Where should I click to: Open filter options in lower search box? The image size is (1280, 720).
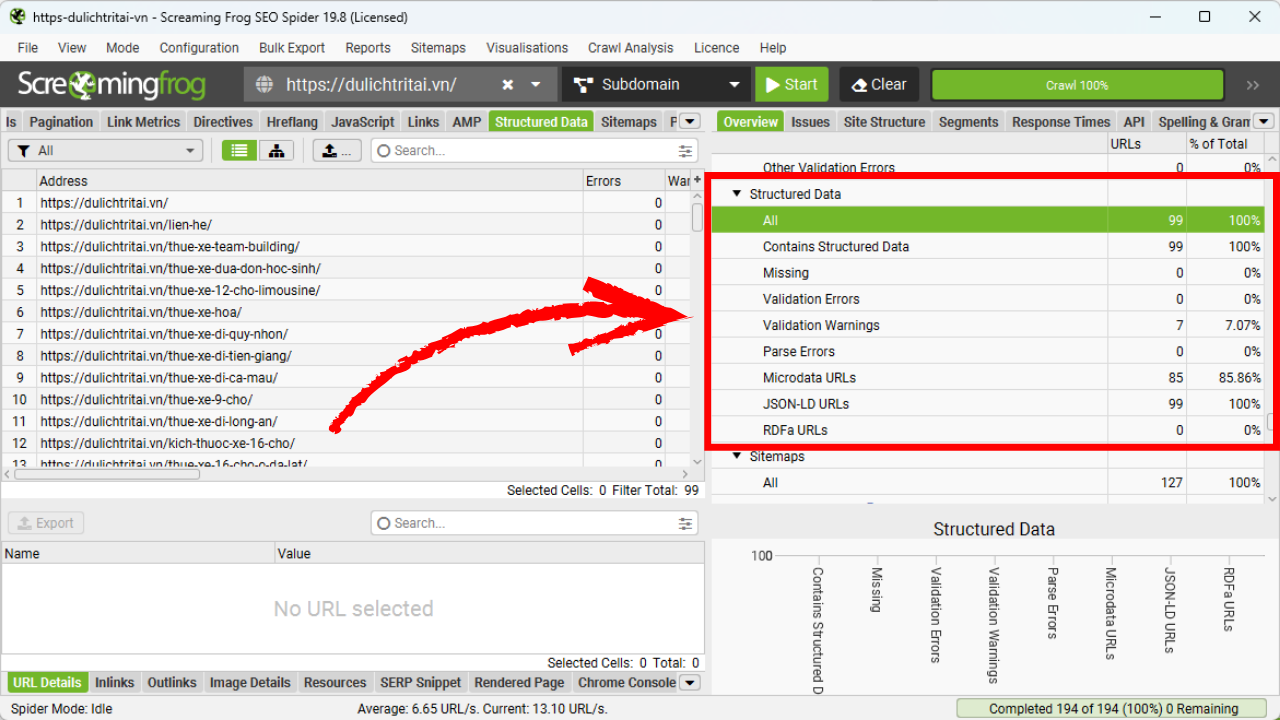[685, 523]
